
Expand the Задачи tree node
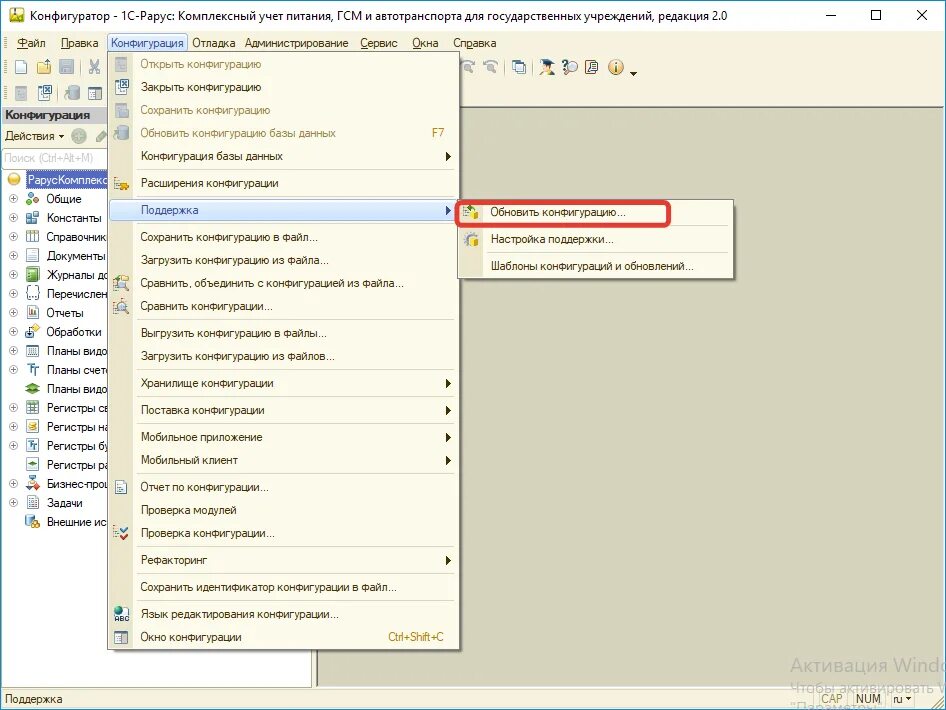[13, 502]
